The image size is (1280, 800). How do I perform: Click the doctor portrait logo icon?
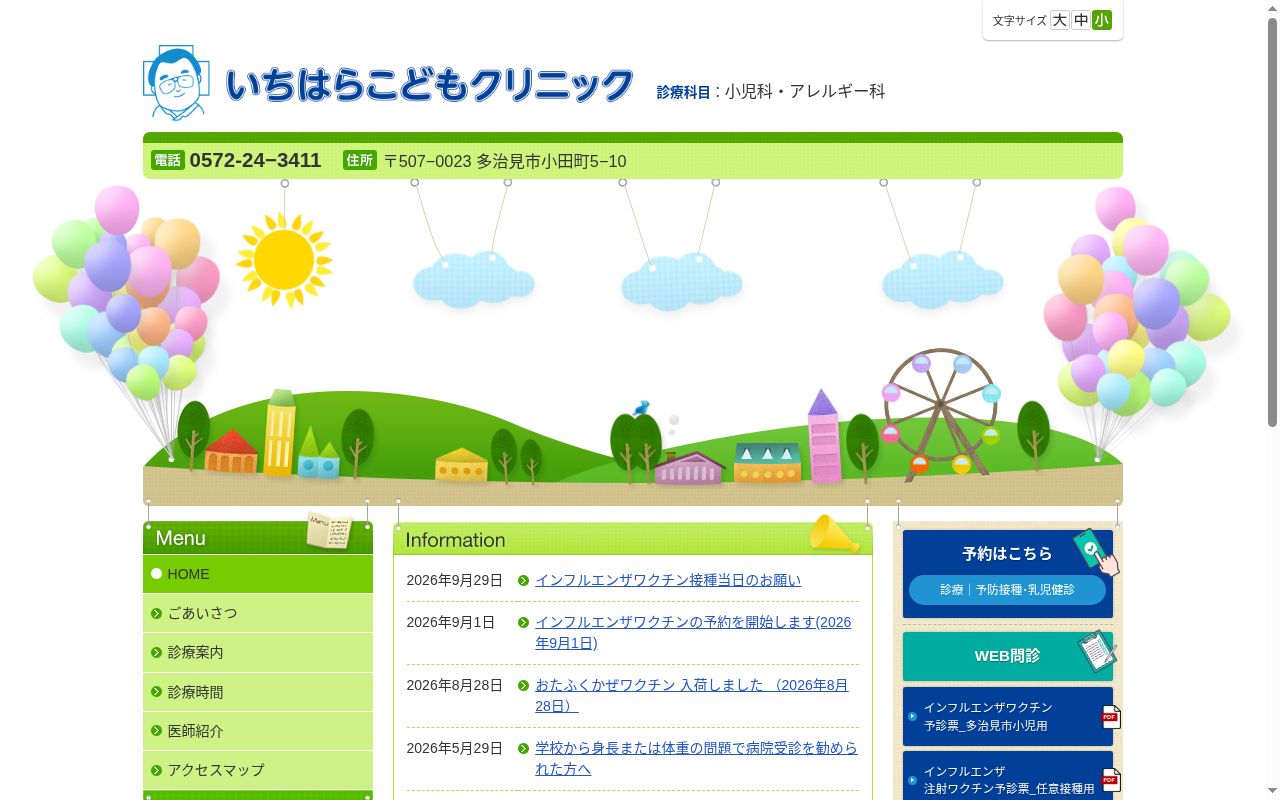pyautogui.click(x=177, y=83)
